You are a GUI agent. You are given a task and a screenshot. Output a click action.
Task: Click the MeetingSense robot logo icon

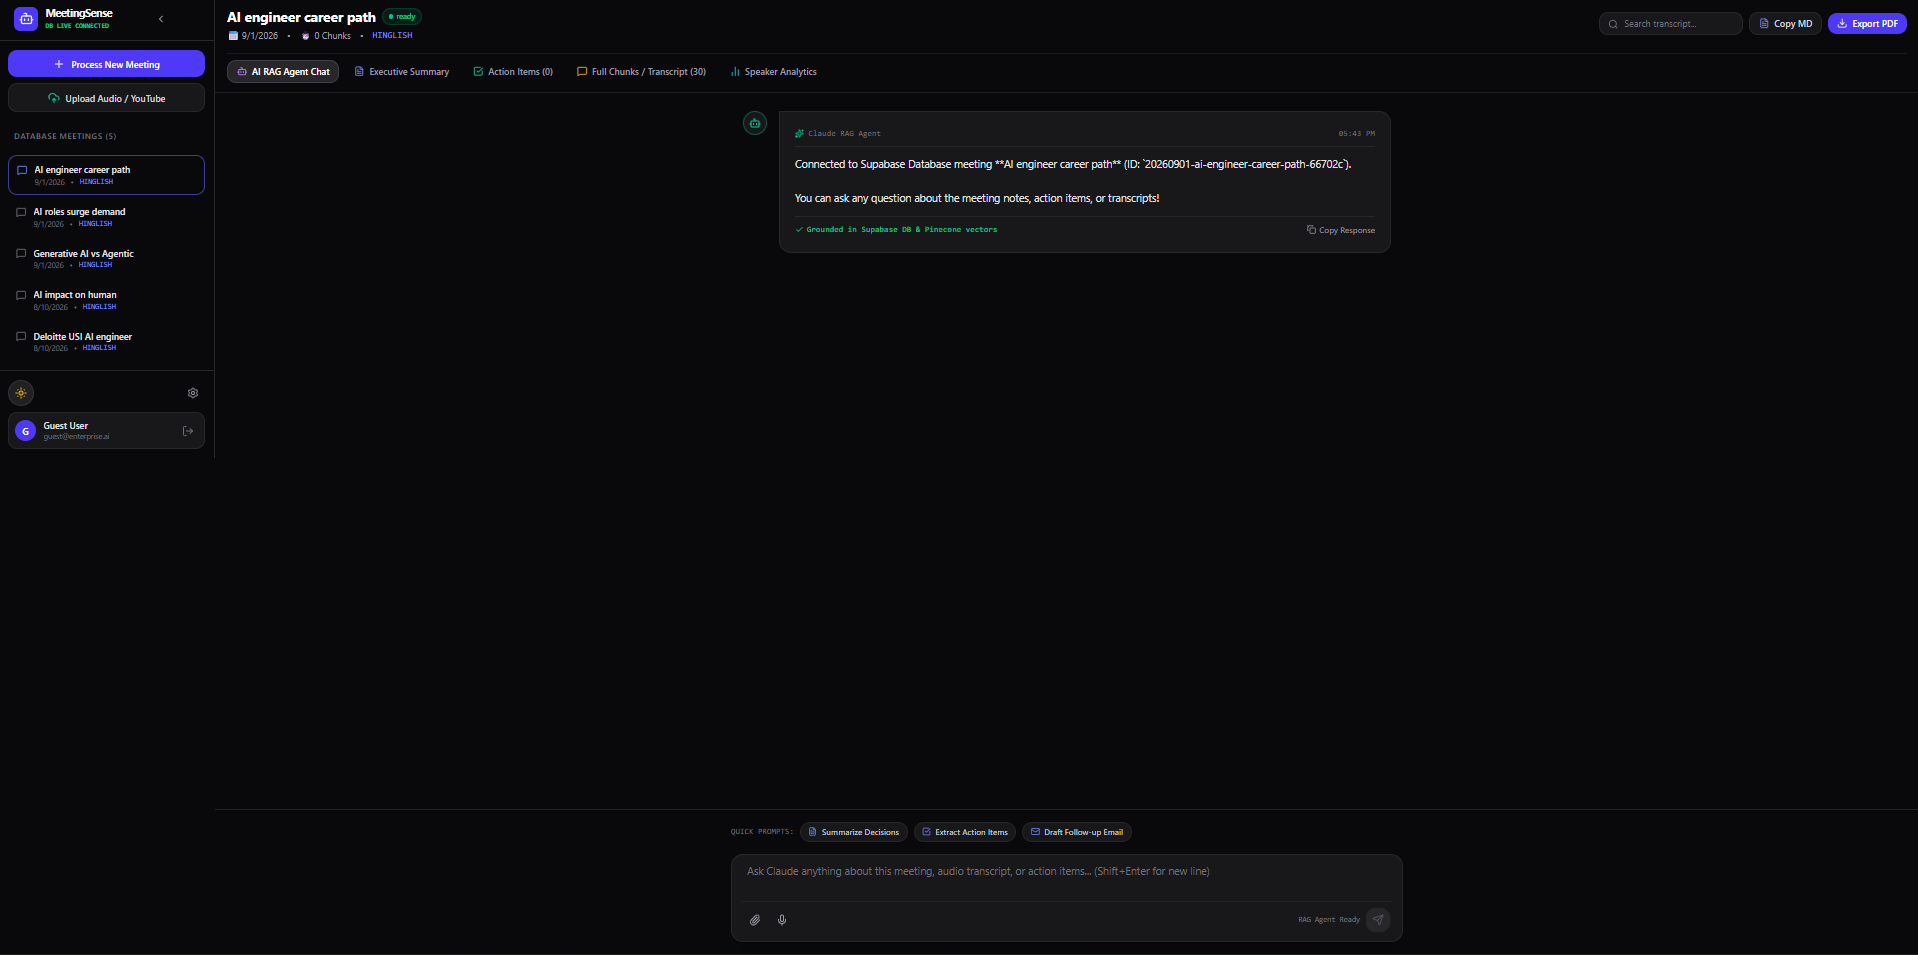[x=26, y=18]
